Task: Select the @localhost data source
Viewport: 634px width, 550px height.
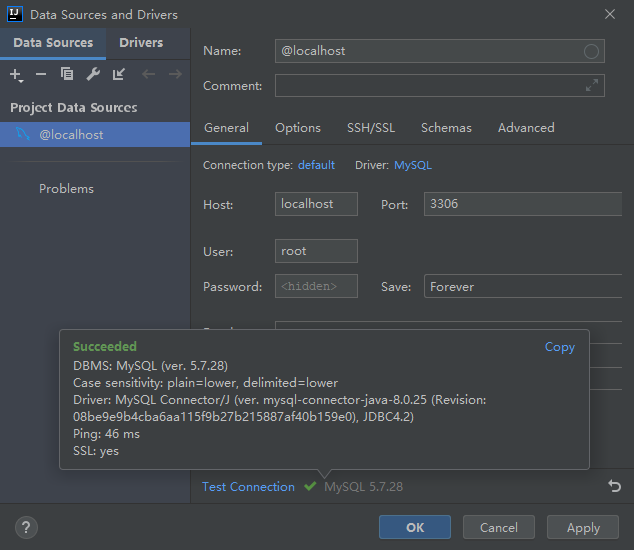Action: coord(70,135)
